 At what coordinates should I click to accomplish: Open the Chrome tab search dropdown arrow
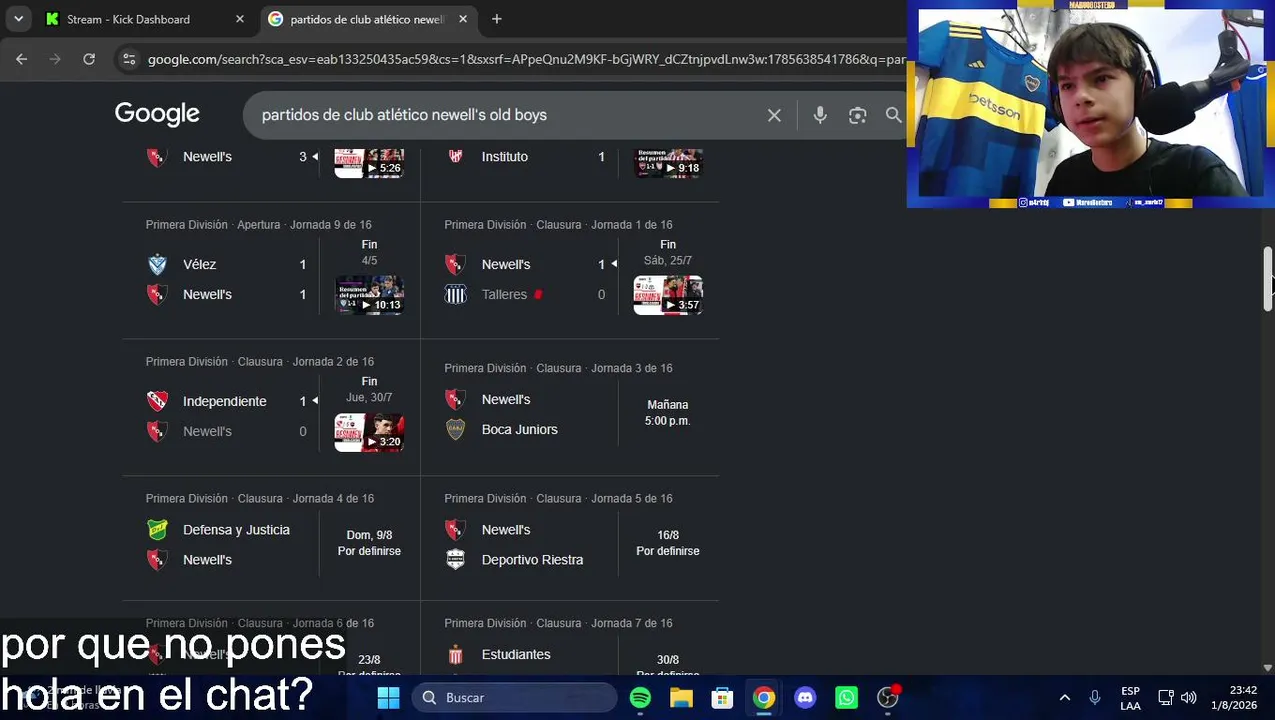pos(18,19)
